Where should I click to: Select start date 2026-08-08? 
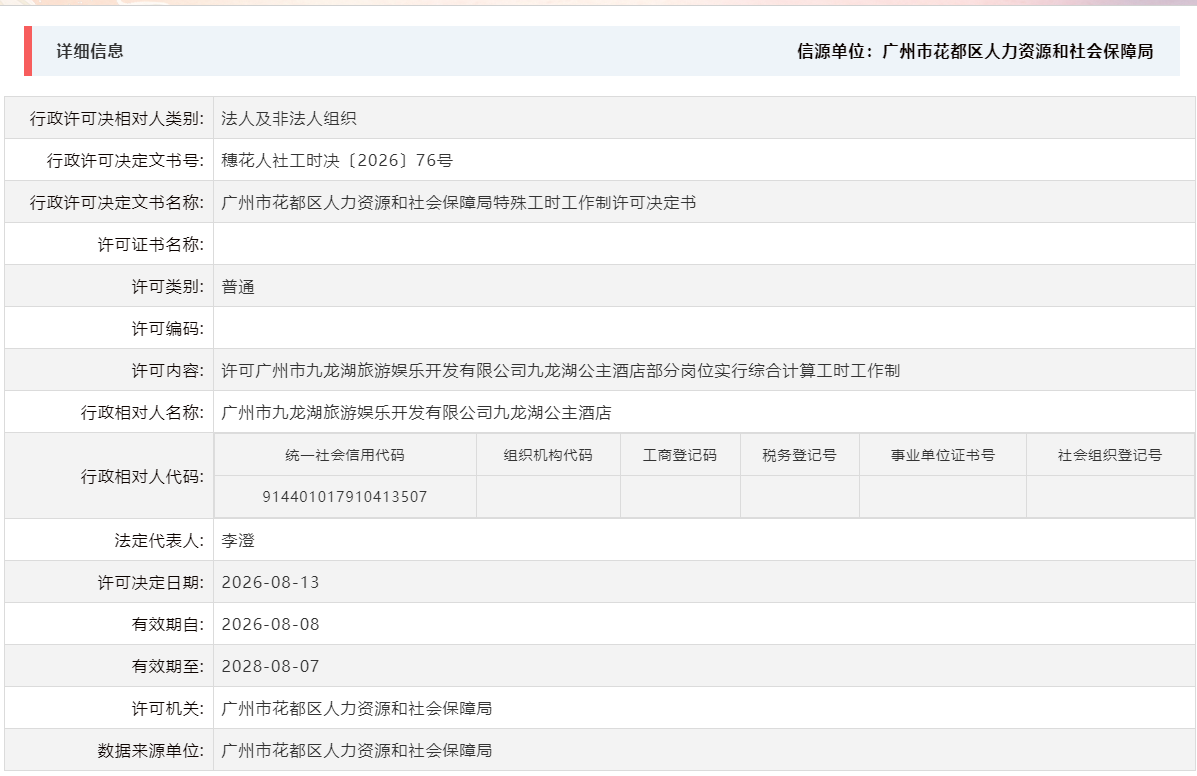click(x=270, y=624)
